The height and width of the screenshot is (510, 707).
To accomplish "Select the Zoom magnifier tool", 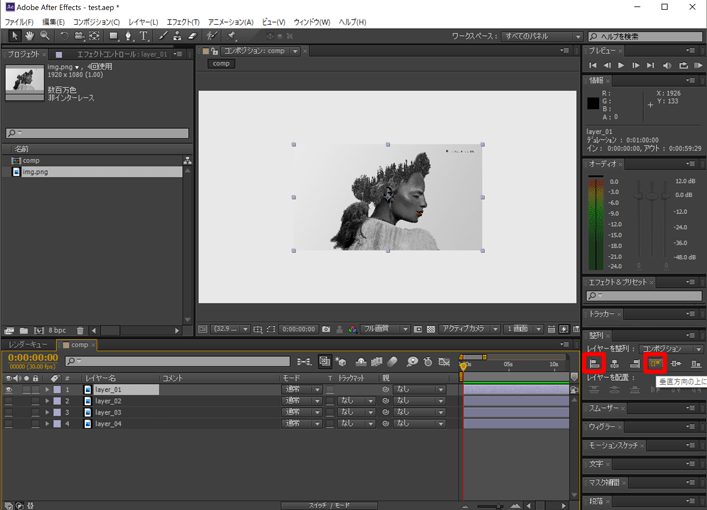I will (45, 36).
